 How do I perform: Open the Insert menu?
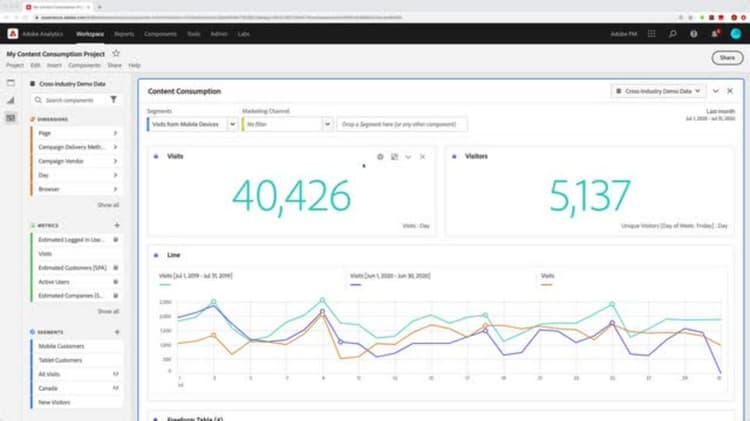point(54,65)
